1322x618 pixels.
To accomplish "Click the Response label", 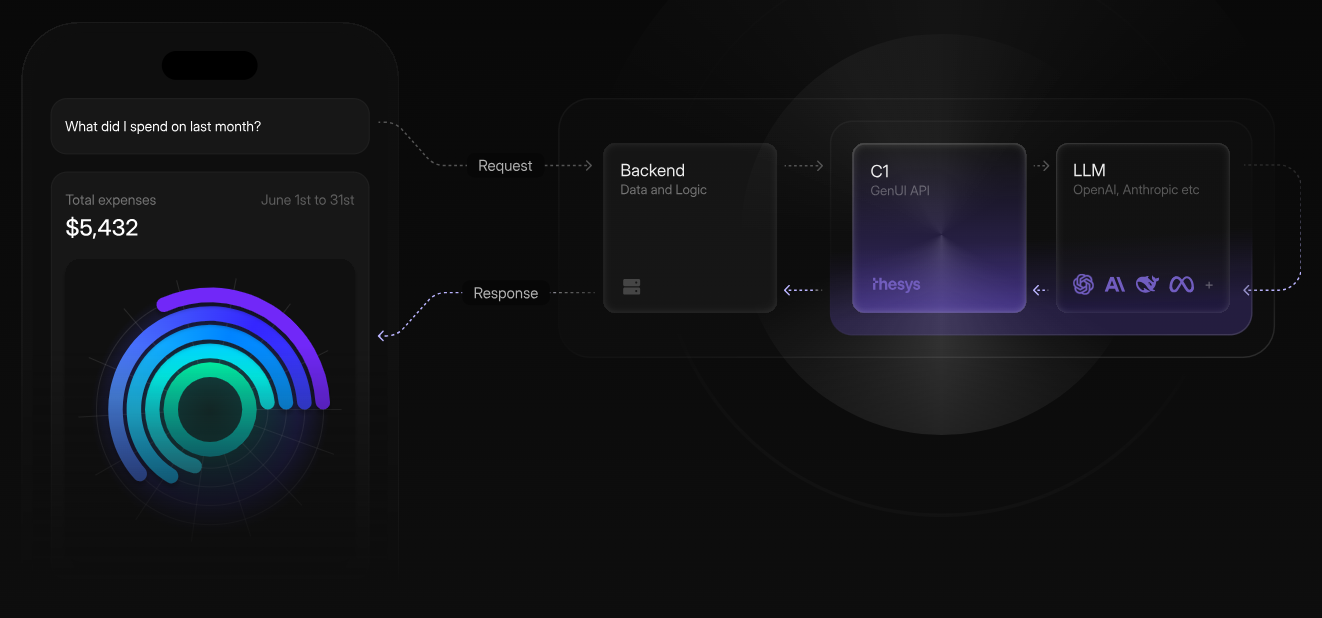I will pos(506,293).
